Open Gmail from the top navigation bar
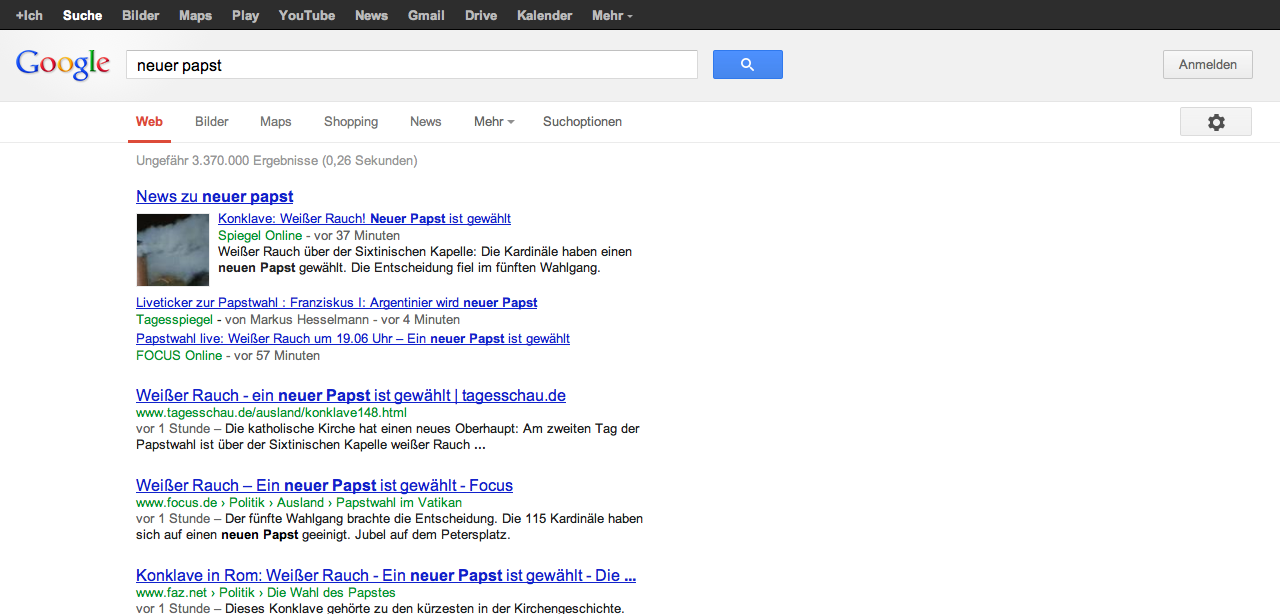Image resolution: width=1280 pixels, height=614 pixels. 426,15
